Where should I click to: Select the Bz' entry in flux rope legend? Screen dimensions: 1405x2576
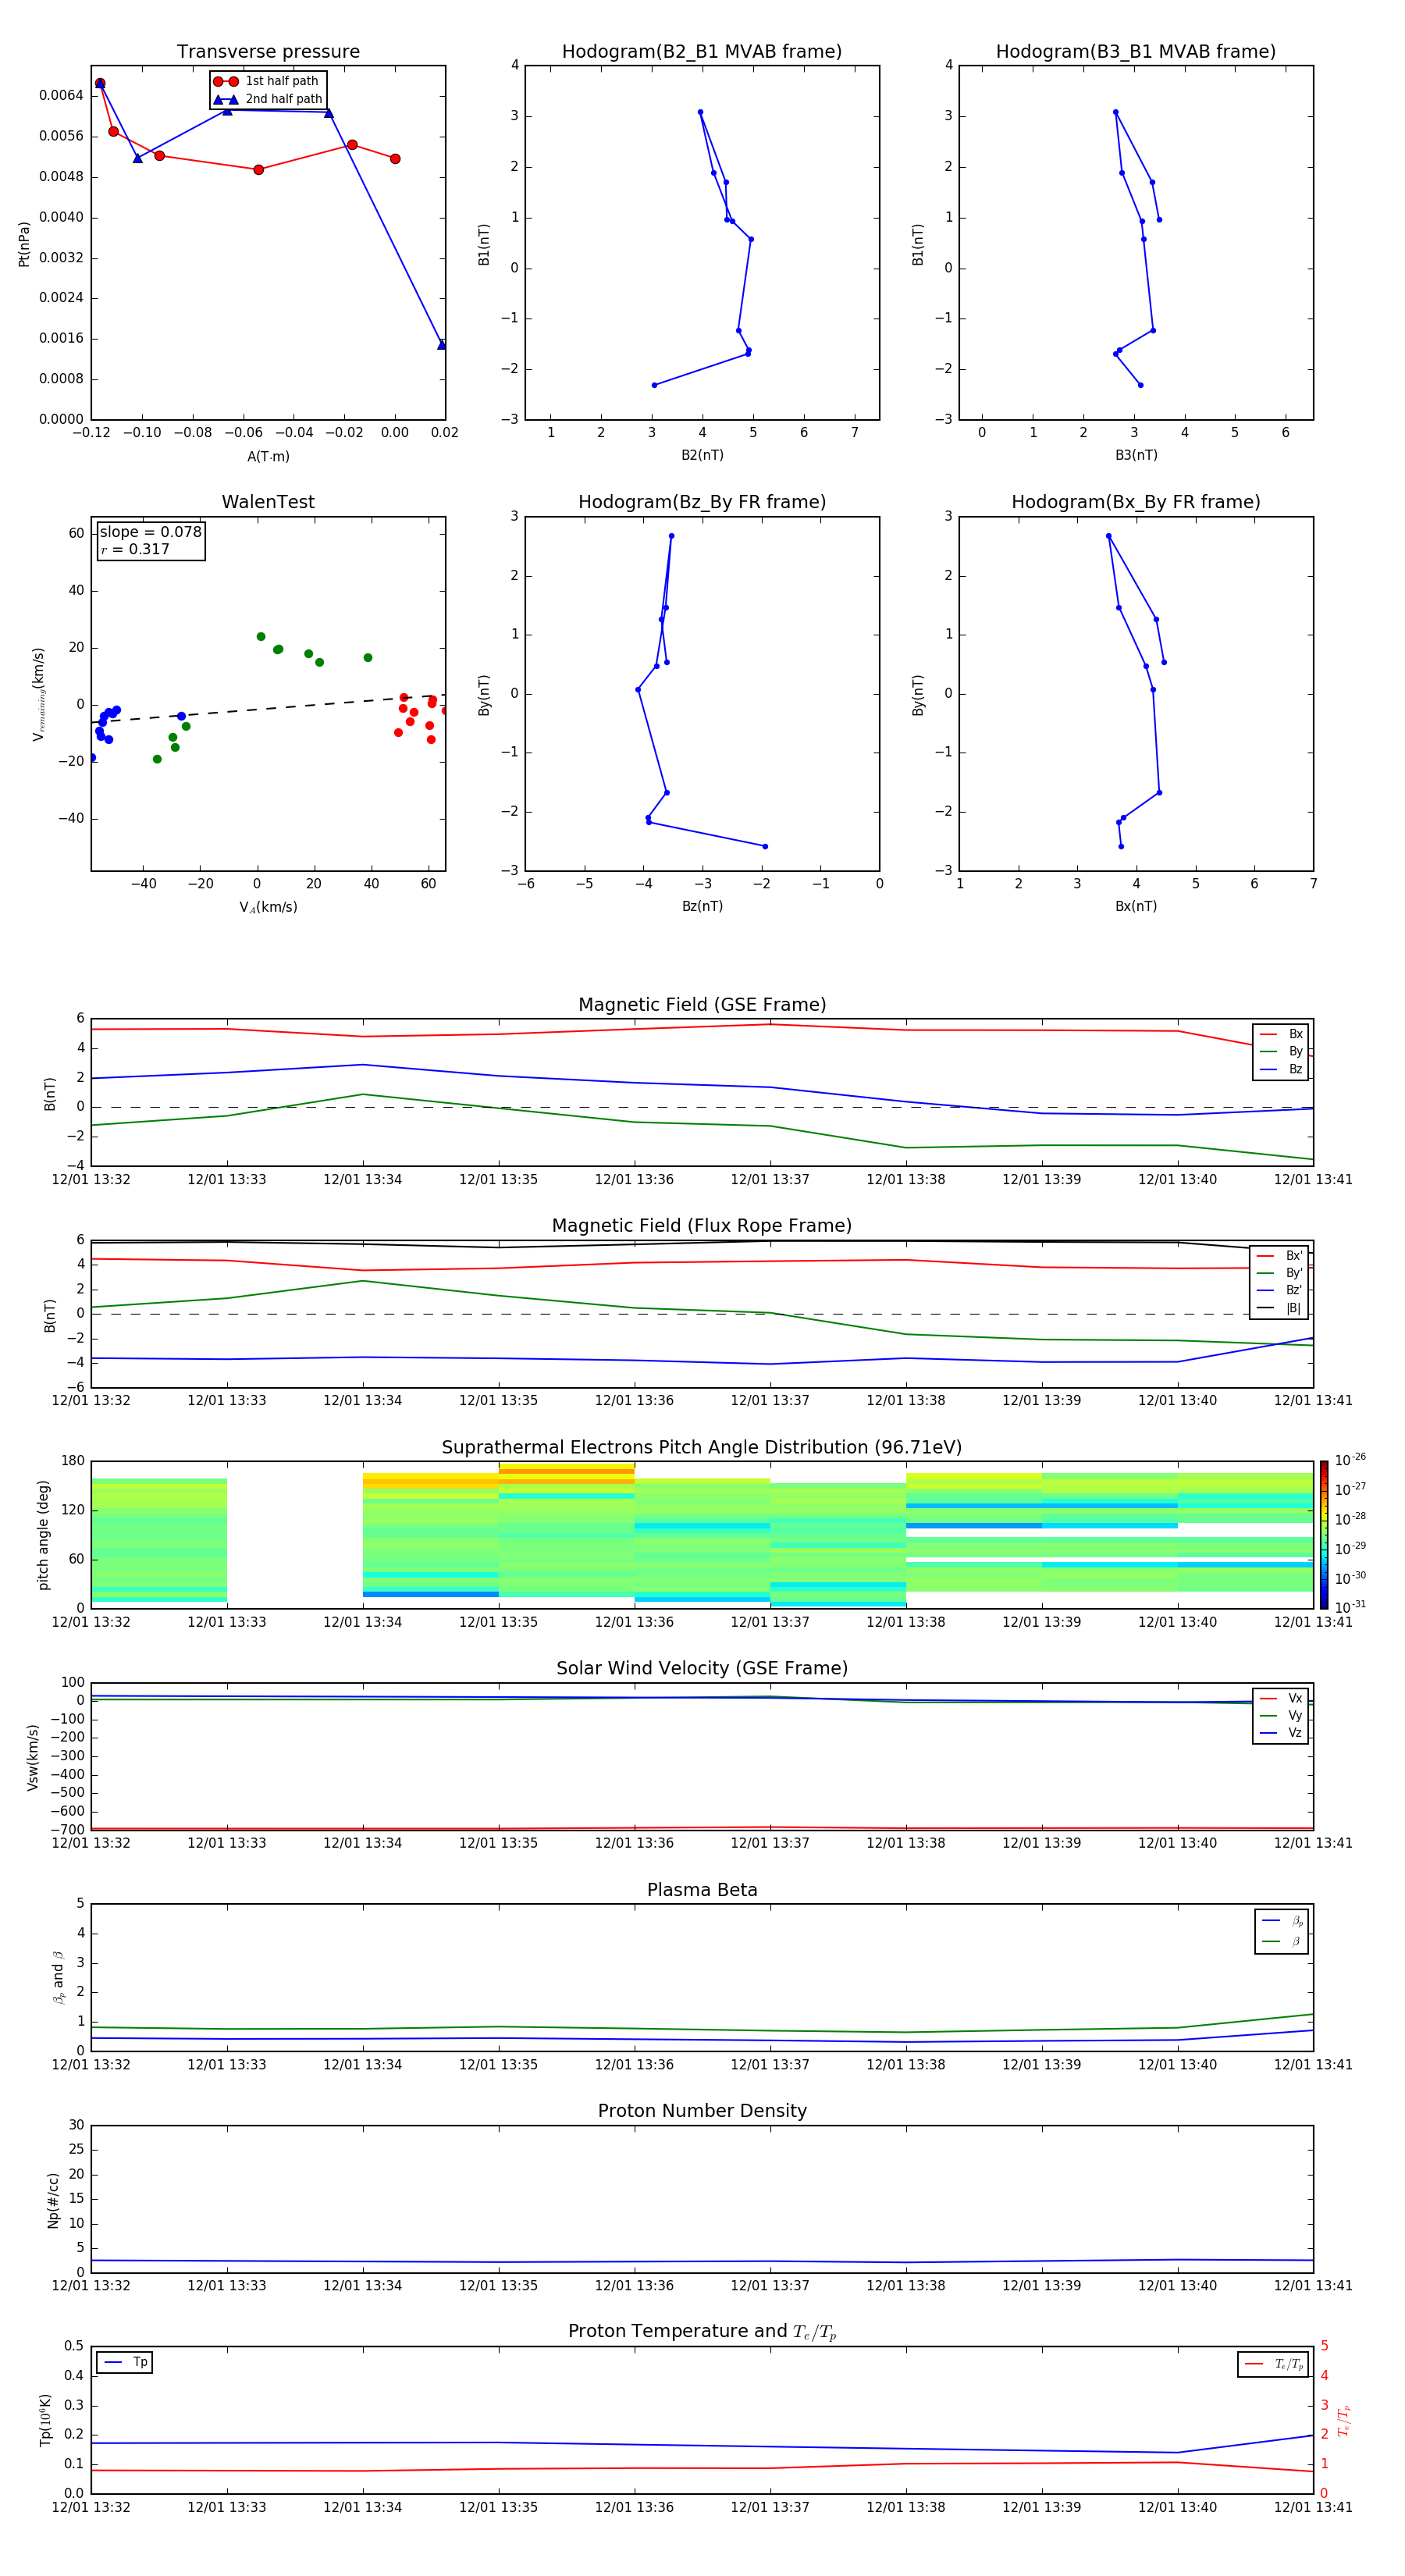(x=1280, y=1290)
